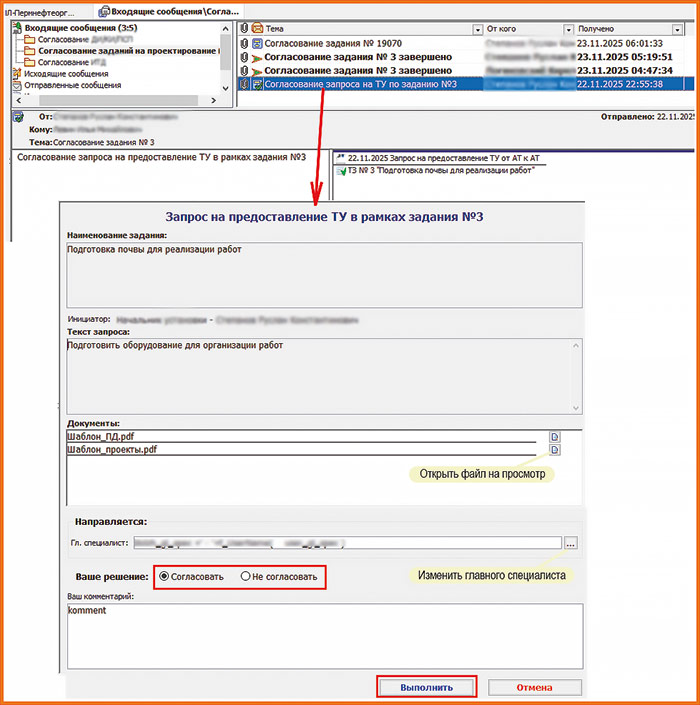The height and width of the screenshot is (705, 700).
Task: Click ellipsis button to change Гл. специалист
Action: [571, 544]
